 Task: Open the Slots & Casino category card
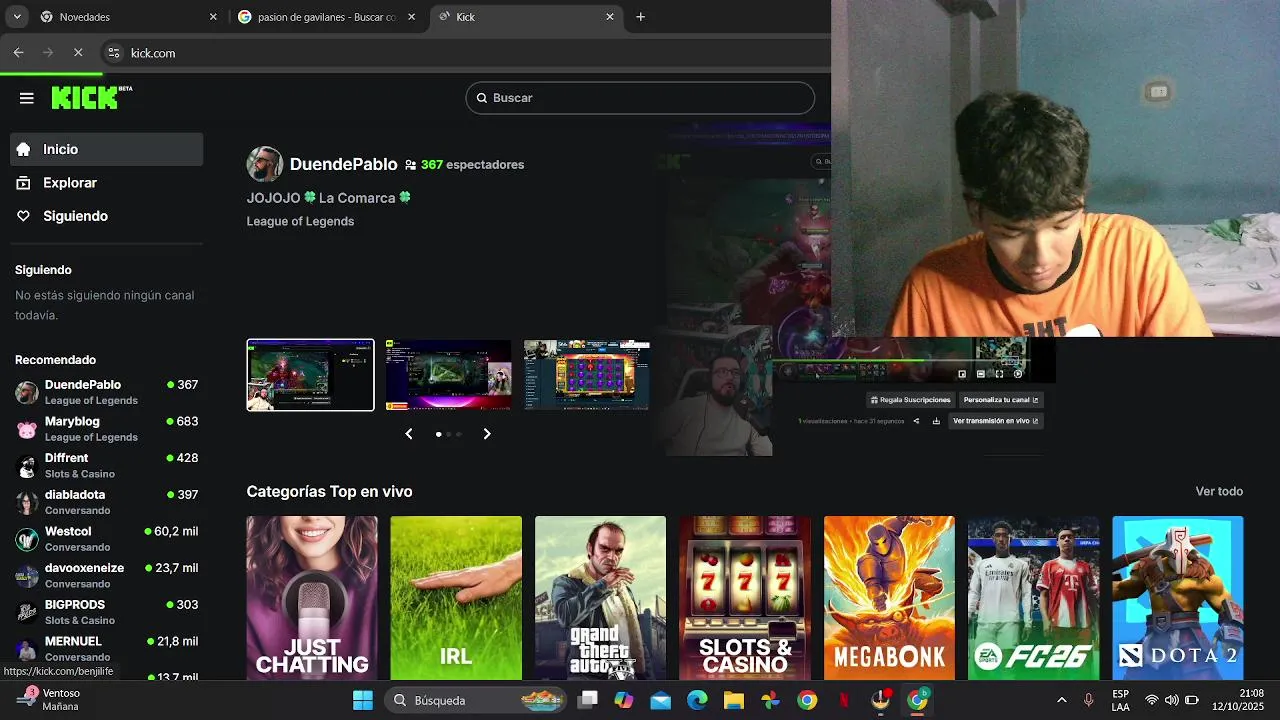coord(745,598)
